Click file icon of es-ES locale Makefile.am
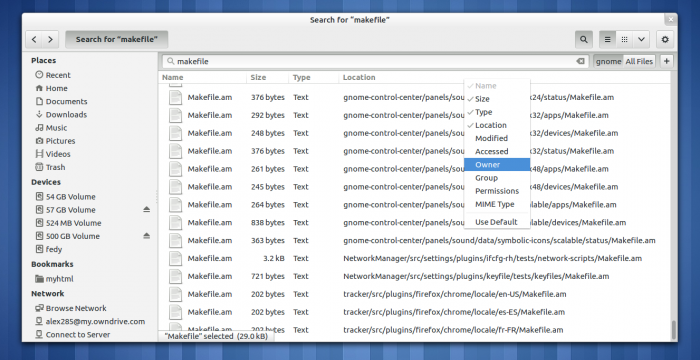700x360 pixels. (175, 312)
